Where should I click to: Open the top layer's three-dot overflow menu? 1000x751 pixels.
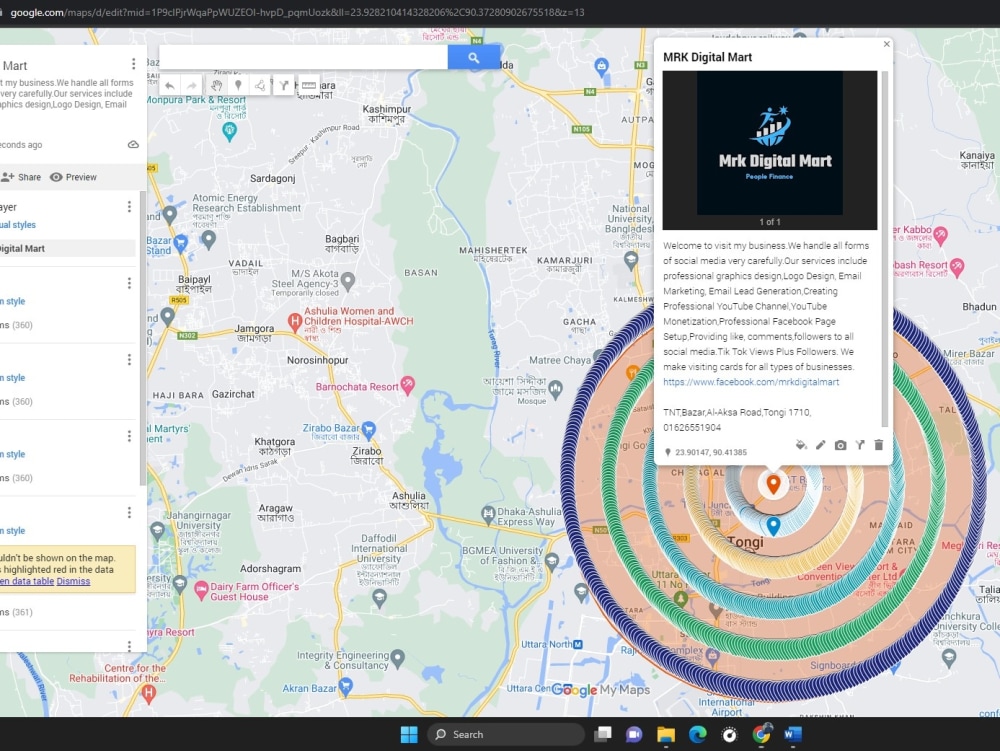pos(129,207)
